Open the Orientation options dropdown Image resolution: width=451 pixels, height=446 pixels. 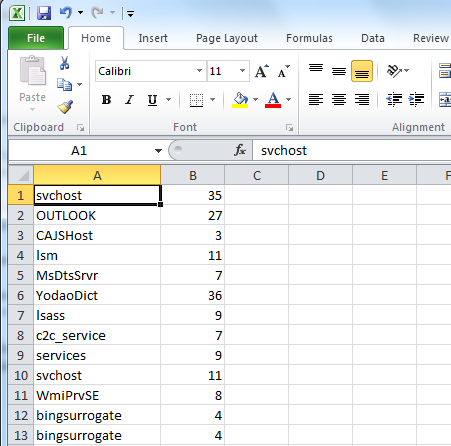[x=407, y=71]
